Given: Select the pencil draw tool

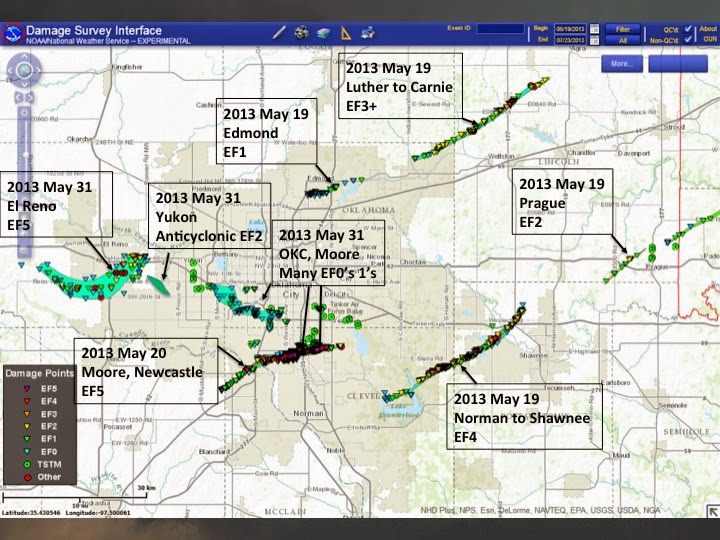Looking at the screenshot, I should point(279,33).
